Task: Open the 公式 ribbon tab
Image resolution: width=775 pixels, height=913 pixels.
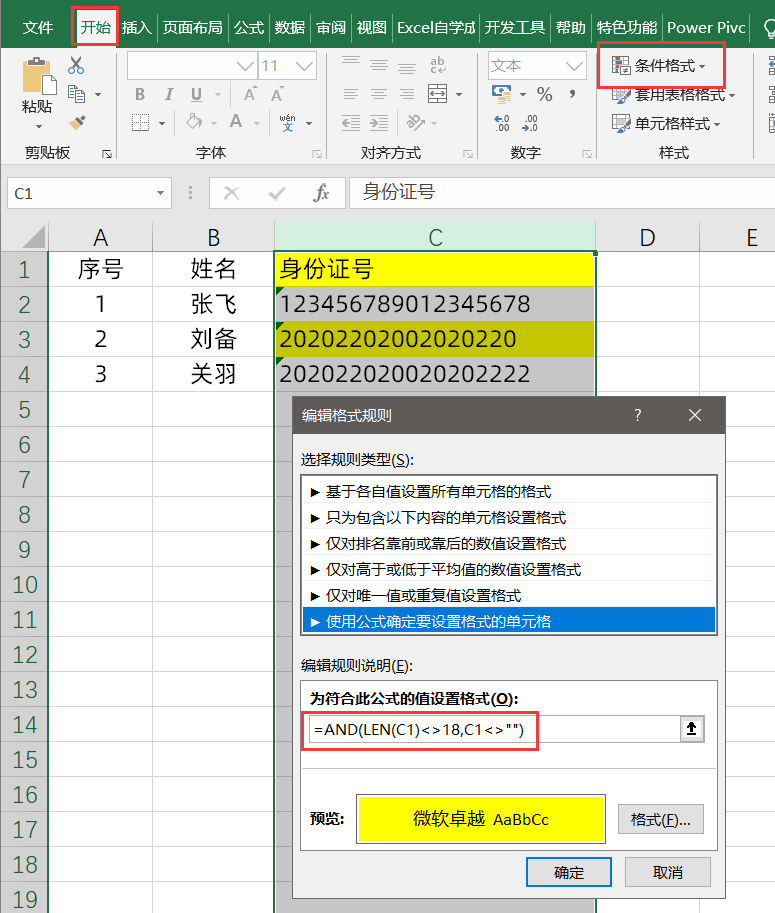Action: point(248,27)
